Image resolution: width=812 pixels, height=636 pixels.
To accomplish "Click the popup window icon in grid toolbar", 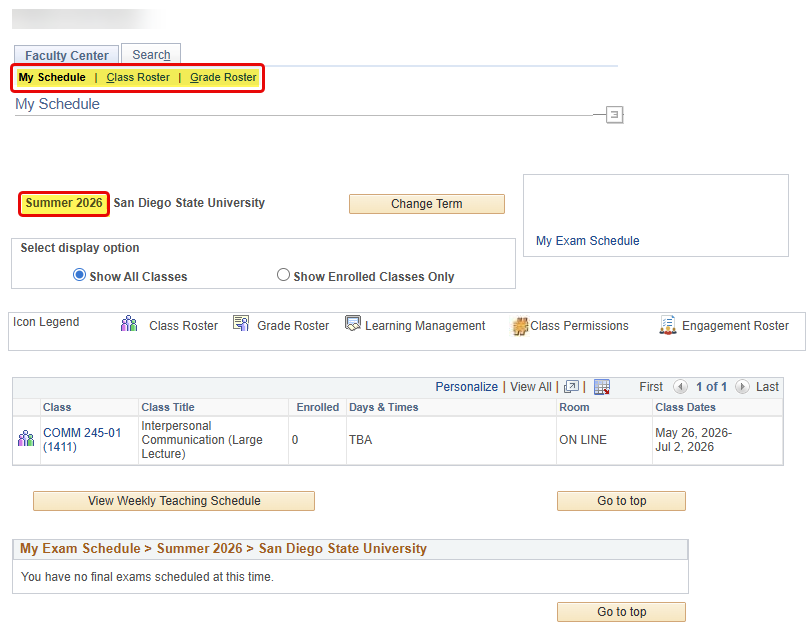I will pyautogui.click(x=571, y=387).
